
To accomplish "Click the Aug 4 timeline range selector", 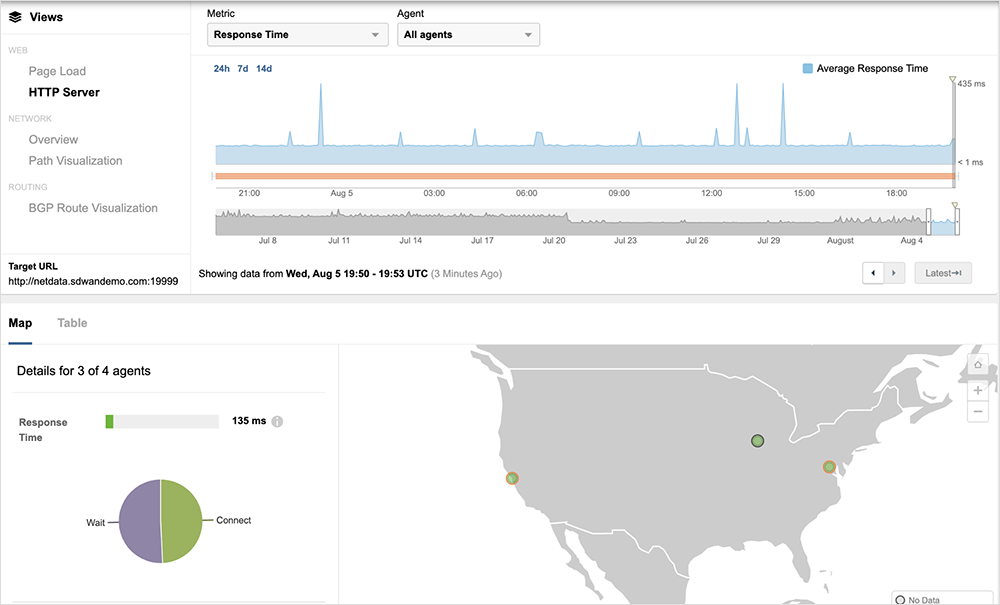I will pyautogui.click(x=942, y=222).
